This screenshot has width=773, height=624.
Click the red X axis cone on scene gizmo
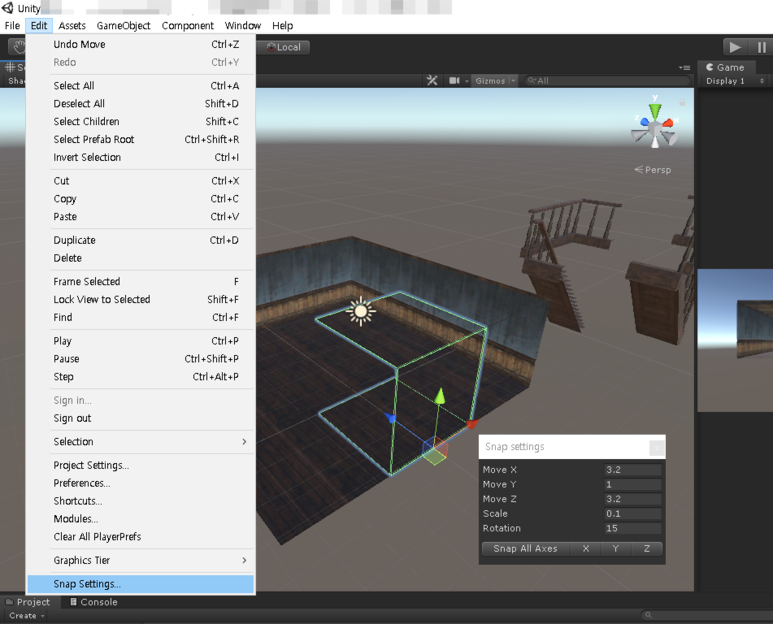[x=668, y=122]
